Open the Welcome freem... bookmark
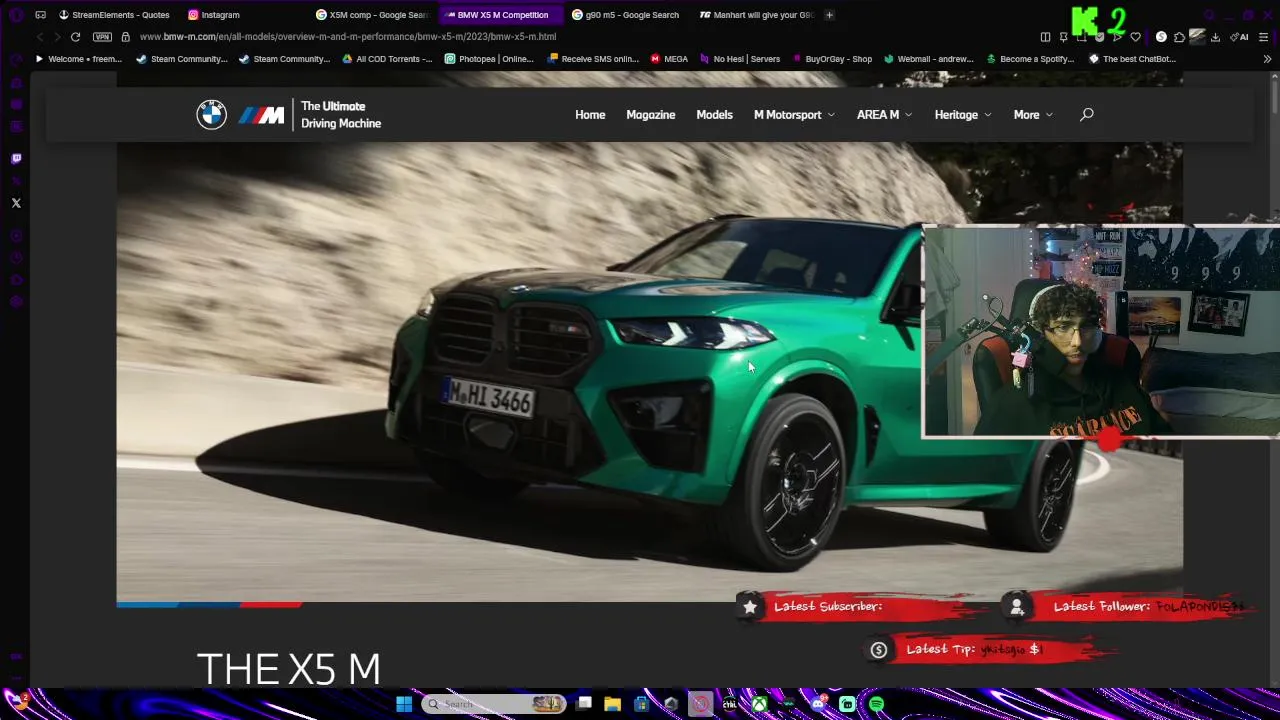Screen dimensions: 1280x720 pyautogui.click(x=78, y=59)
